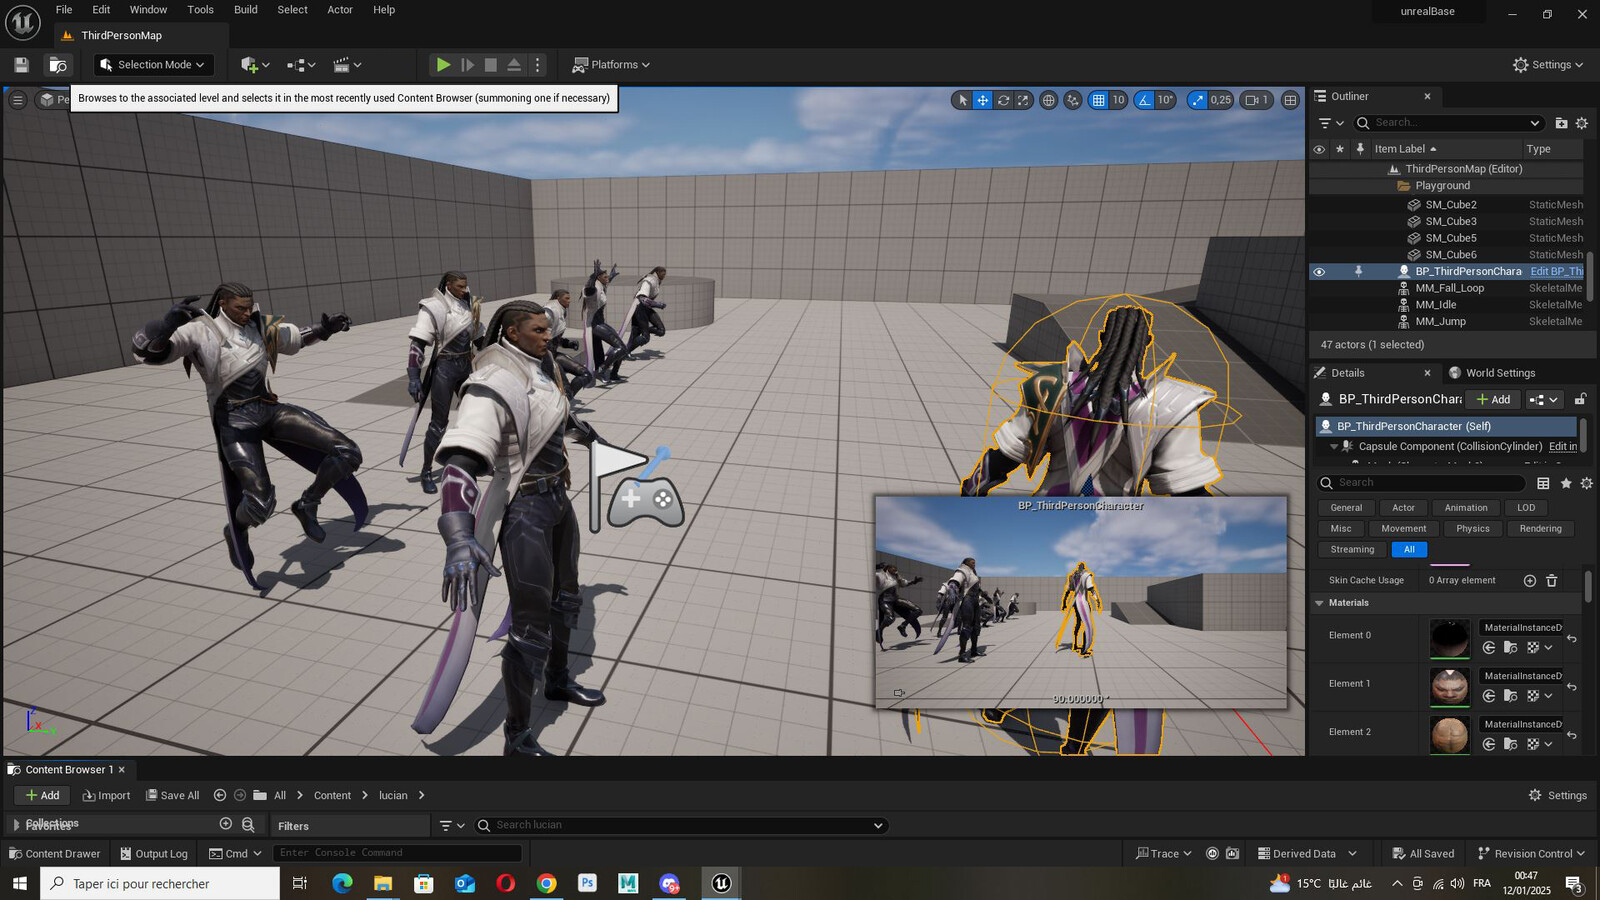Select MM_Idle actor in Outliner

pyautogui.click(x=1435, y=305)
